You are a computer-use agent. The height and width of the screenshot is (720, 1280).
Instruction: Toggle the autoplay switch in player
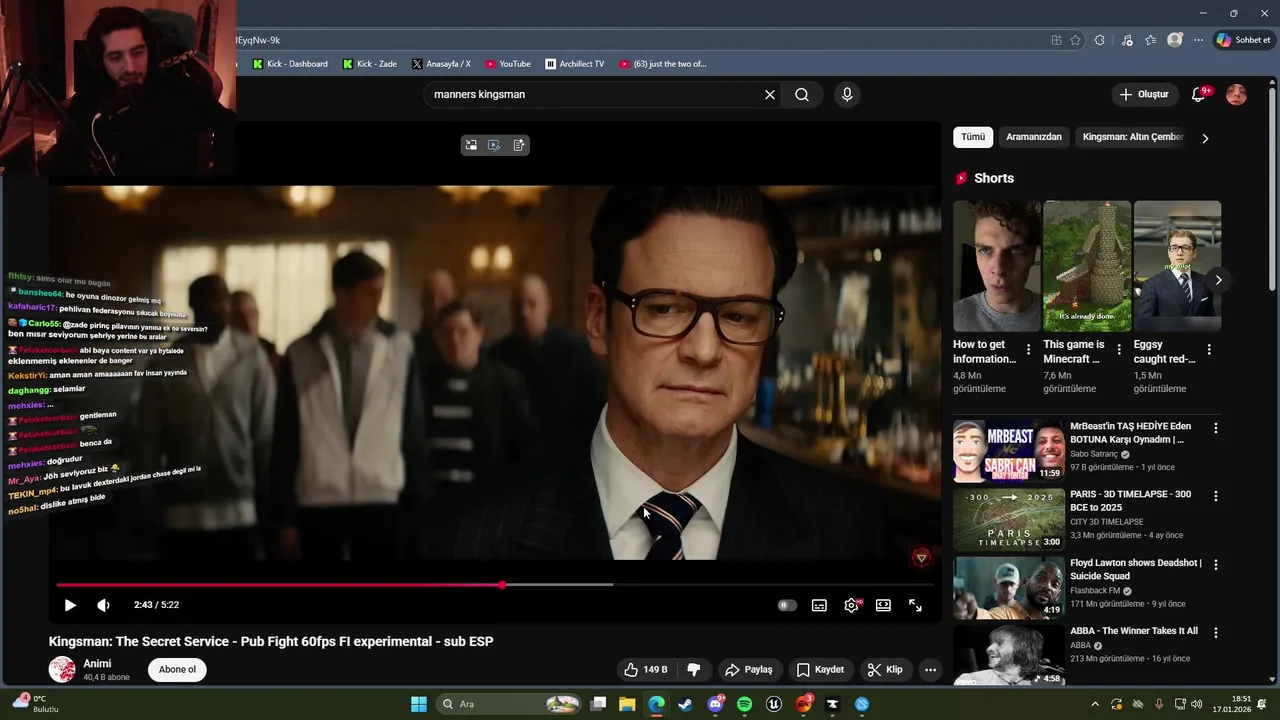point(787,605)
